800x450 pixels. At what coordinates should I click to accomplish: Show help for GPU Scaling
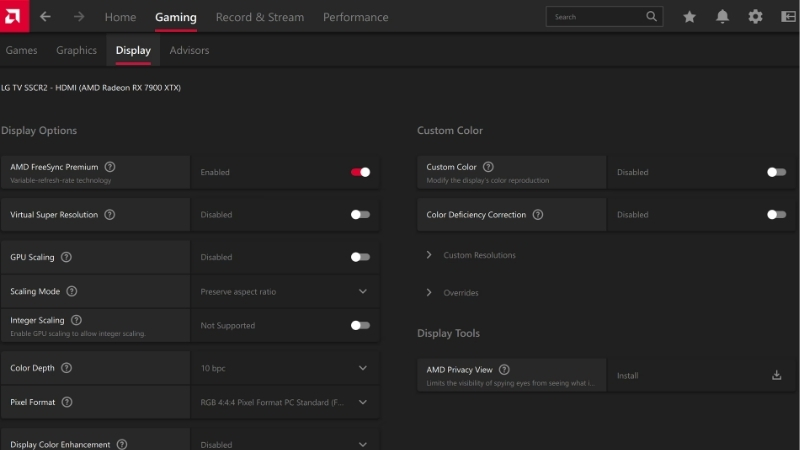click(x=66, y=257)
